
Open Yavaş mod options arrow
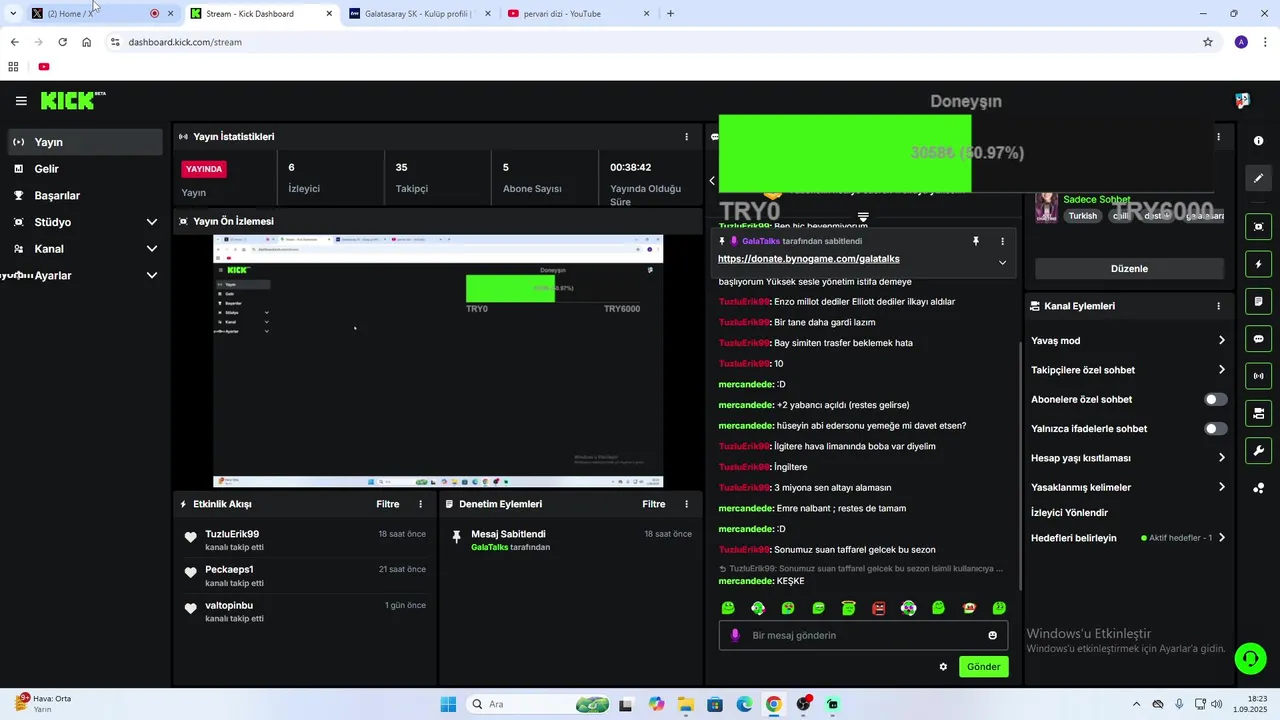pyautogui.click(x=1221, y=341)
